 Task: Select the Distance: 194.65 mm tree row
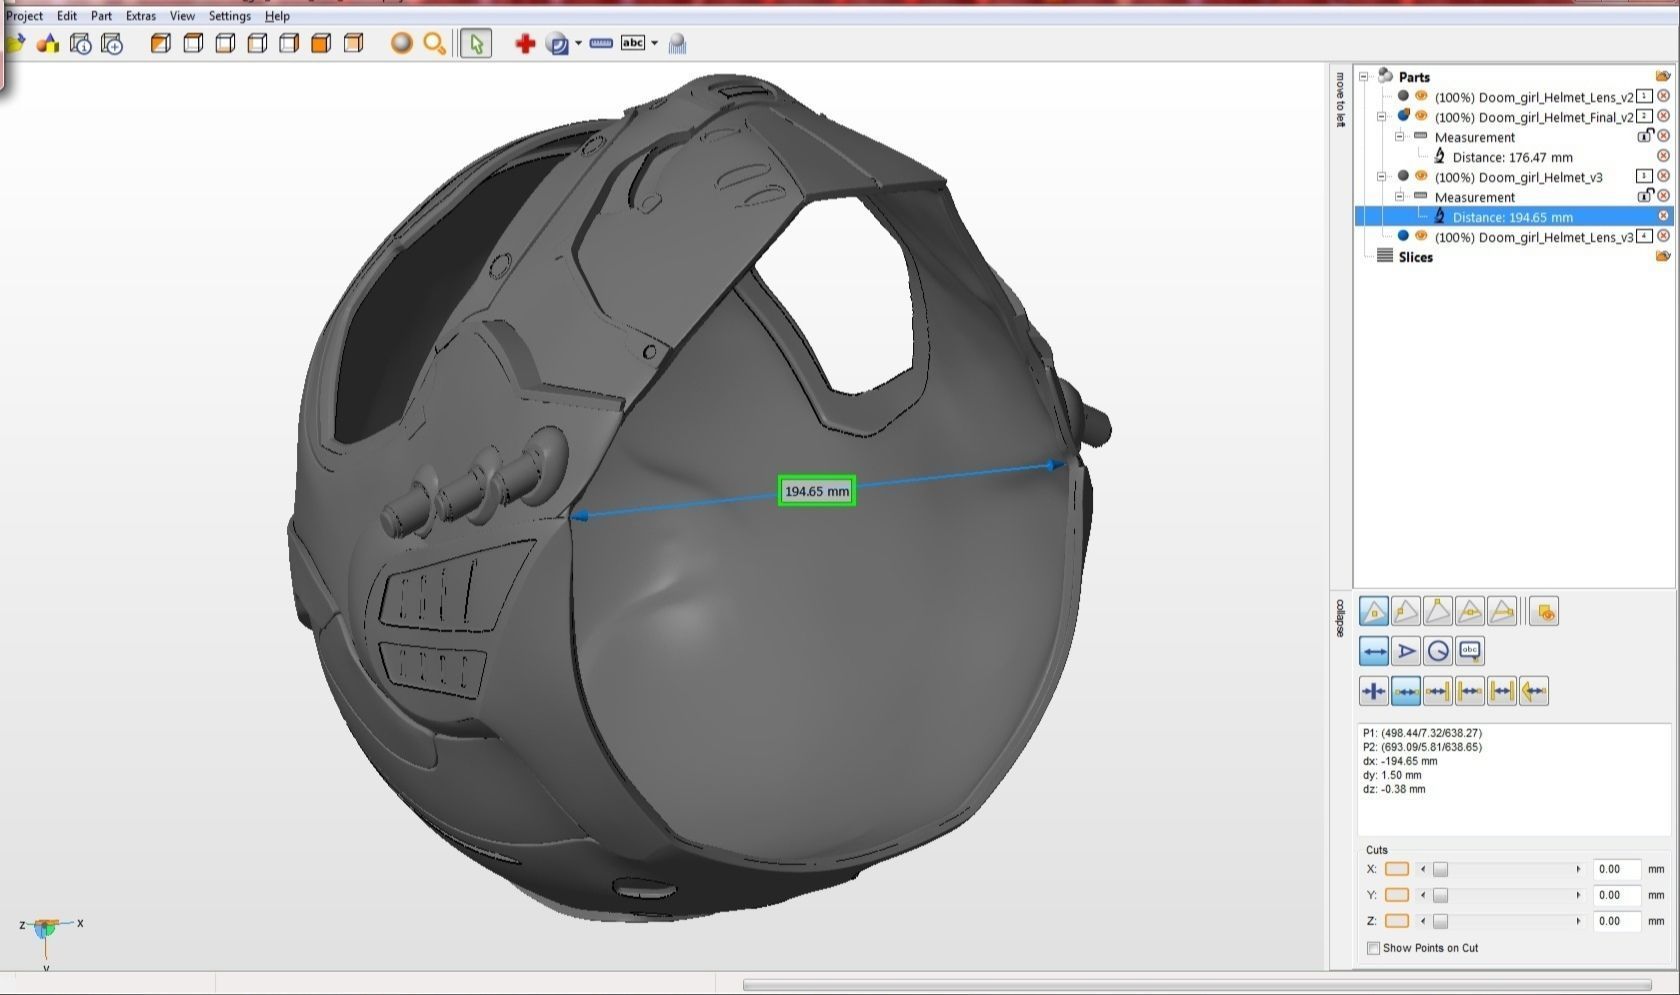(1513, 216)
